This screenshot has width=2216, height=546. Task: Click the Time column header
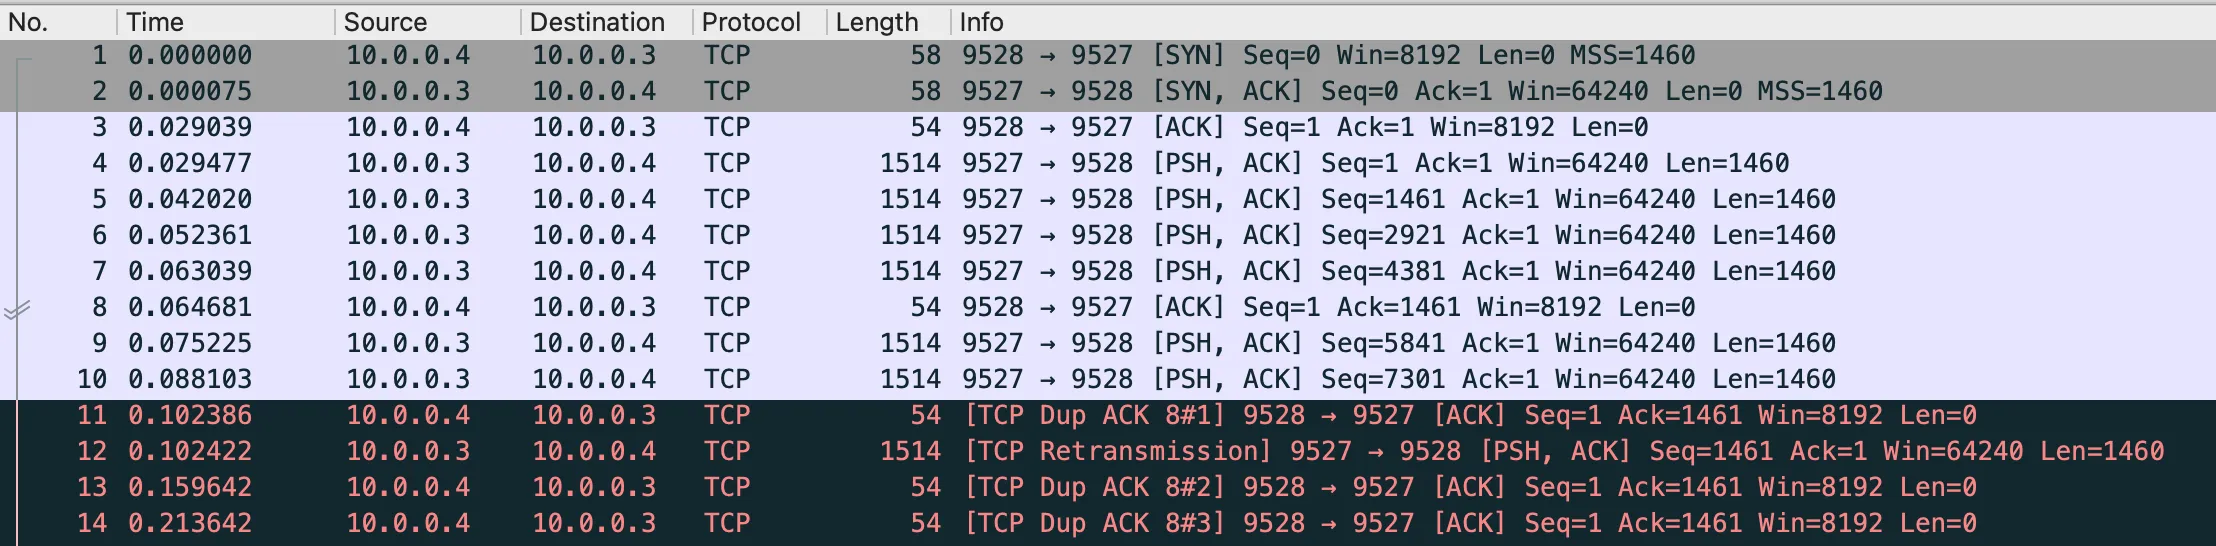[x=155, y=22]
